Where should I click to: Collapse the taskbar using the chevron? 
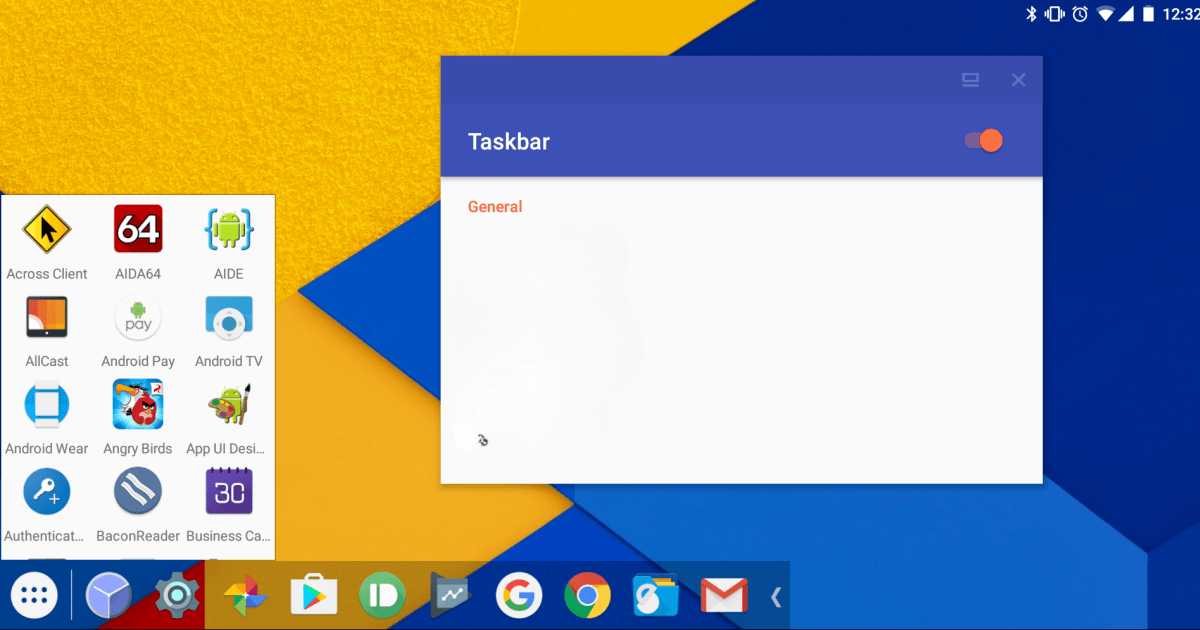coord(776,595)
